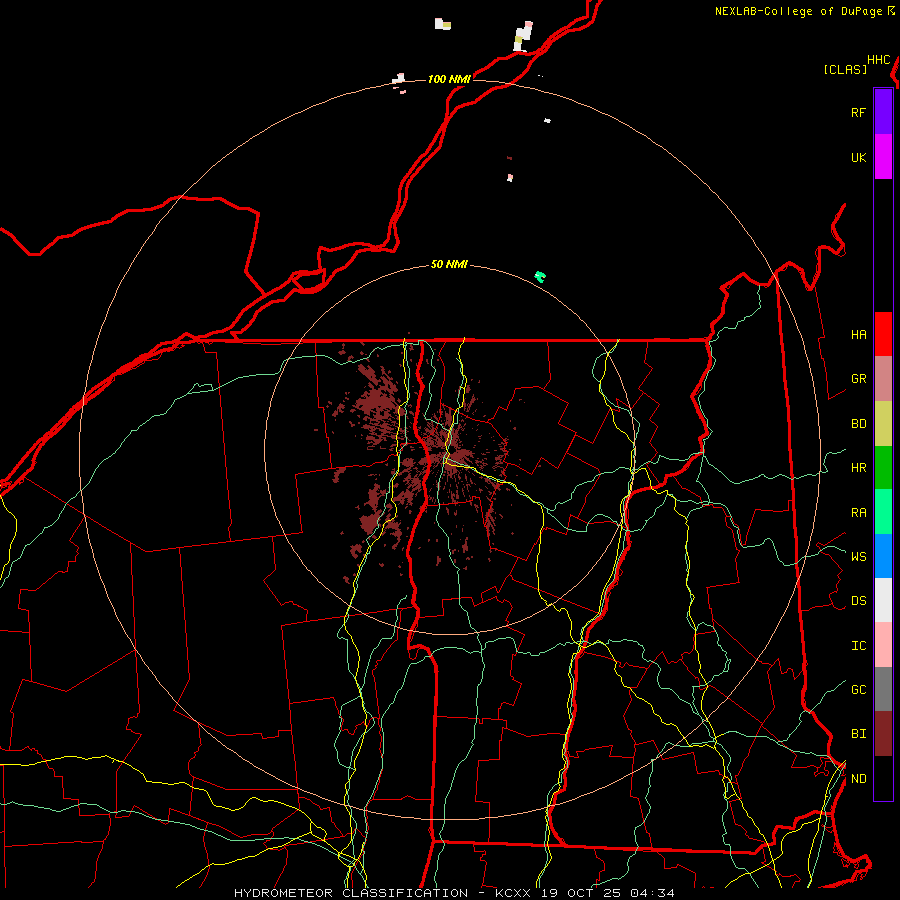The image size is (900, 900).
Task: Click the "HA" legend label
Action: pos(858,335)
